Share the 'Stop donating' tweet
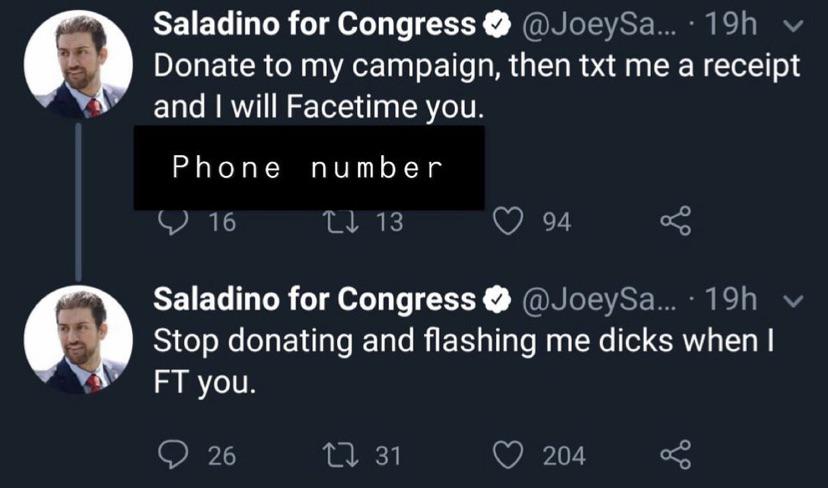Image resolution: width=828 pixels, height=488 pixels. coord(675,456)
